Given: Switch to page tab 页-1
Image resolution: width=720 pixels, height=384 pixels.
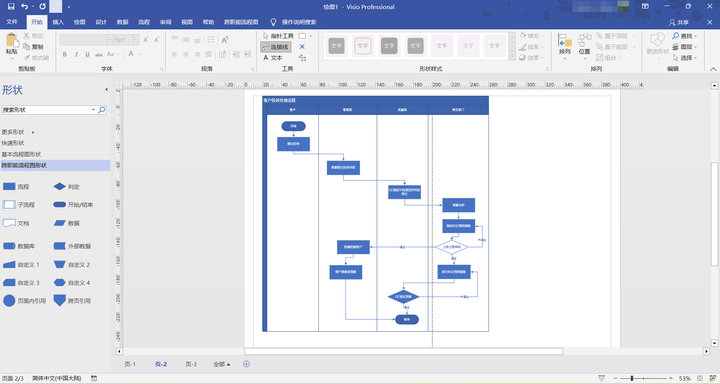Looking at the screenshot, I should point(130,364).
